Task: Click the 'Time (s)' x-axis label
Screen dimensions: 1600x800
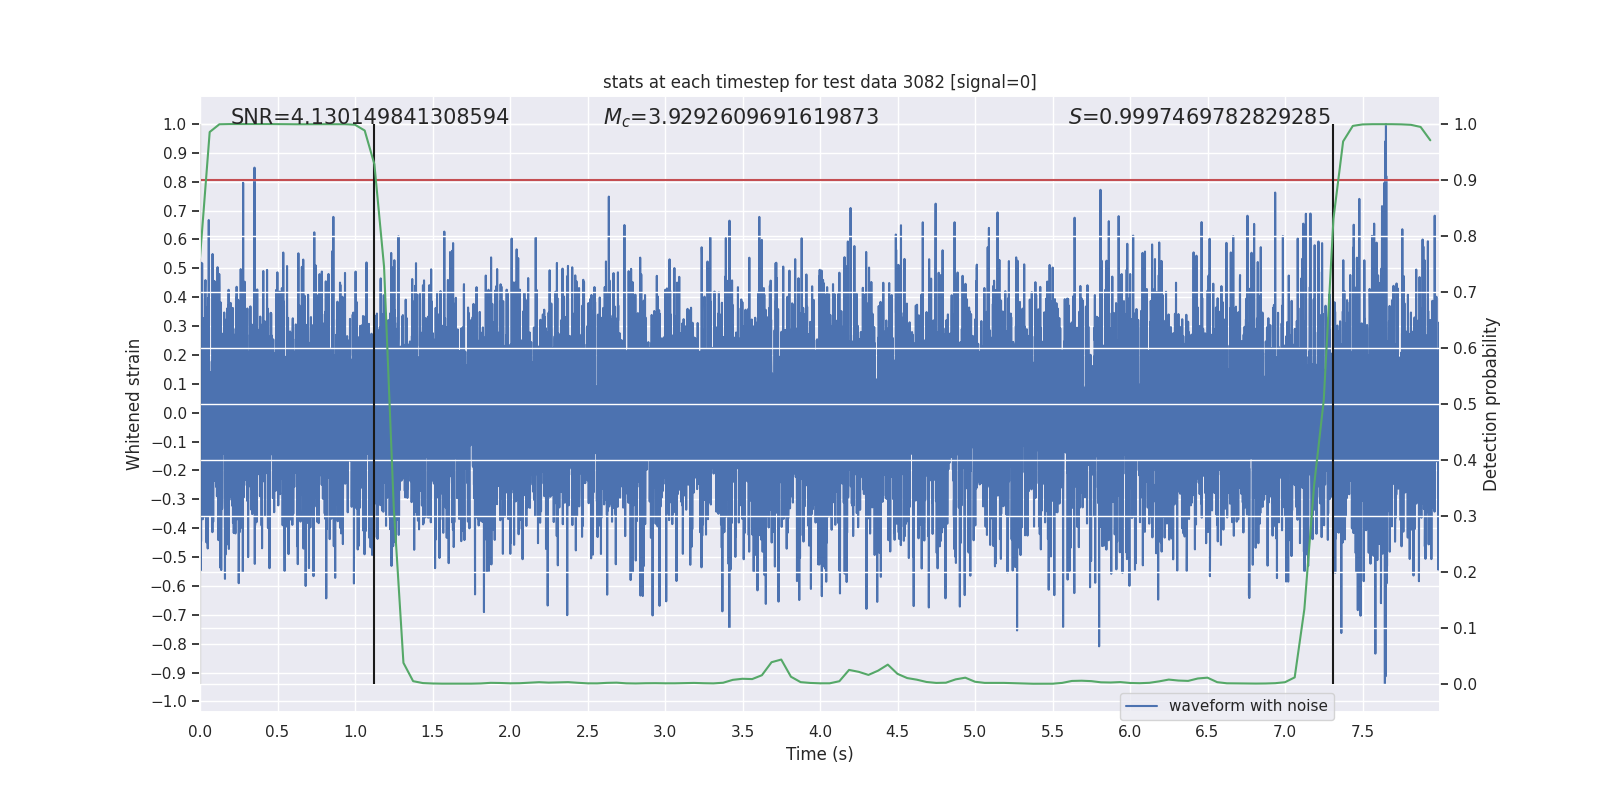Action: [x=819, y=754]
